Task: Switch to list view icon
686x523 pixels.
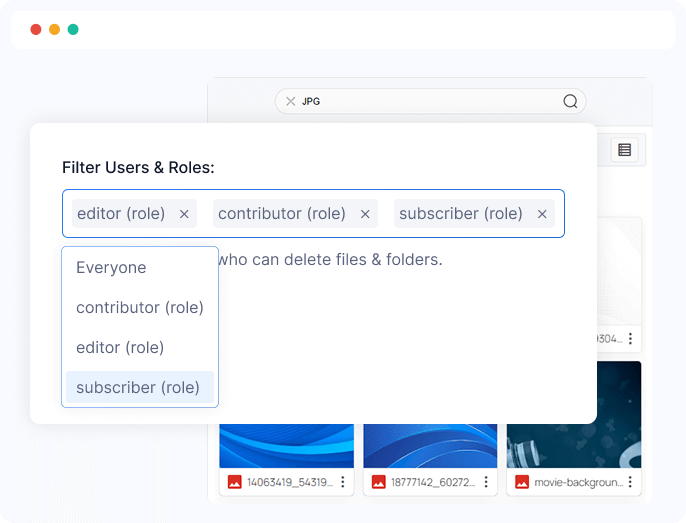Action: point(624,150)
